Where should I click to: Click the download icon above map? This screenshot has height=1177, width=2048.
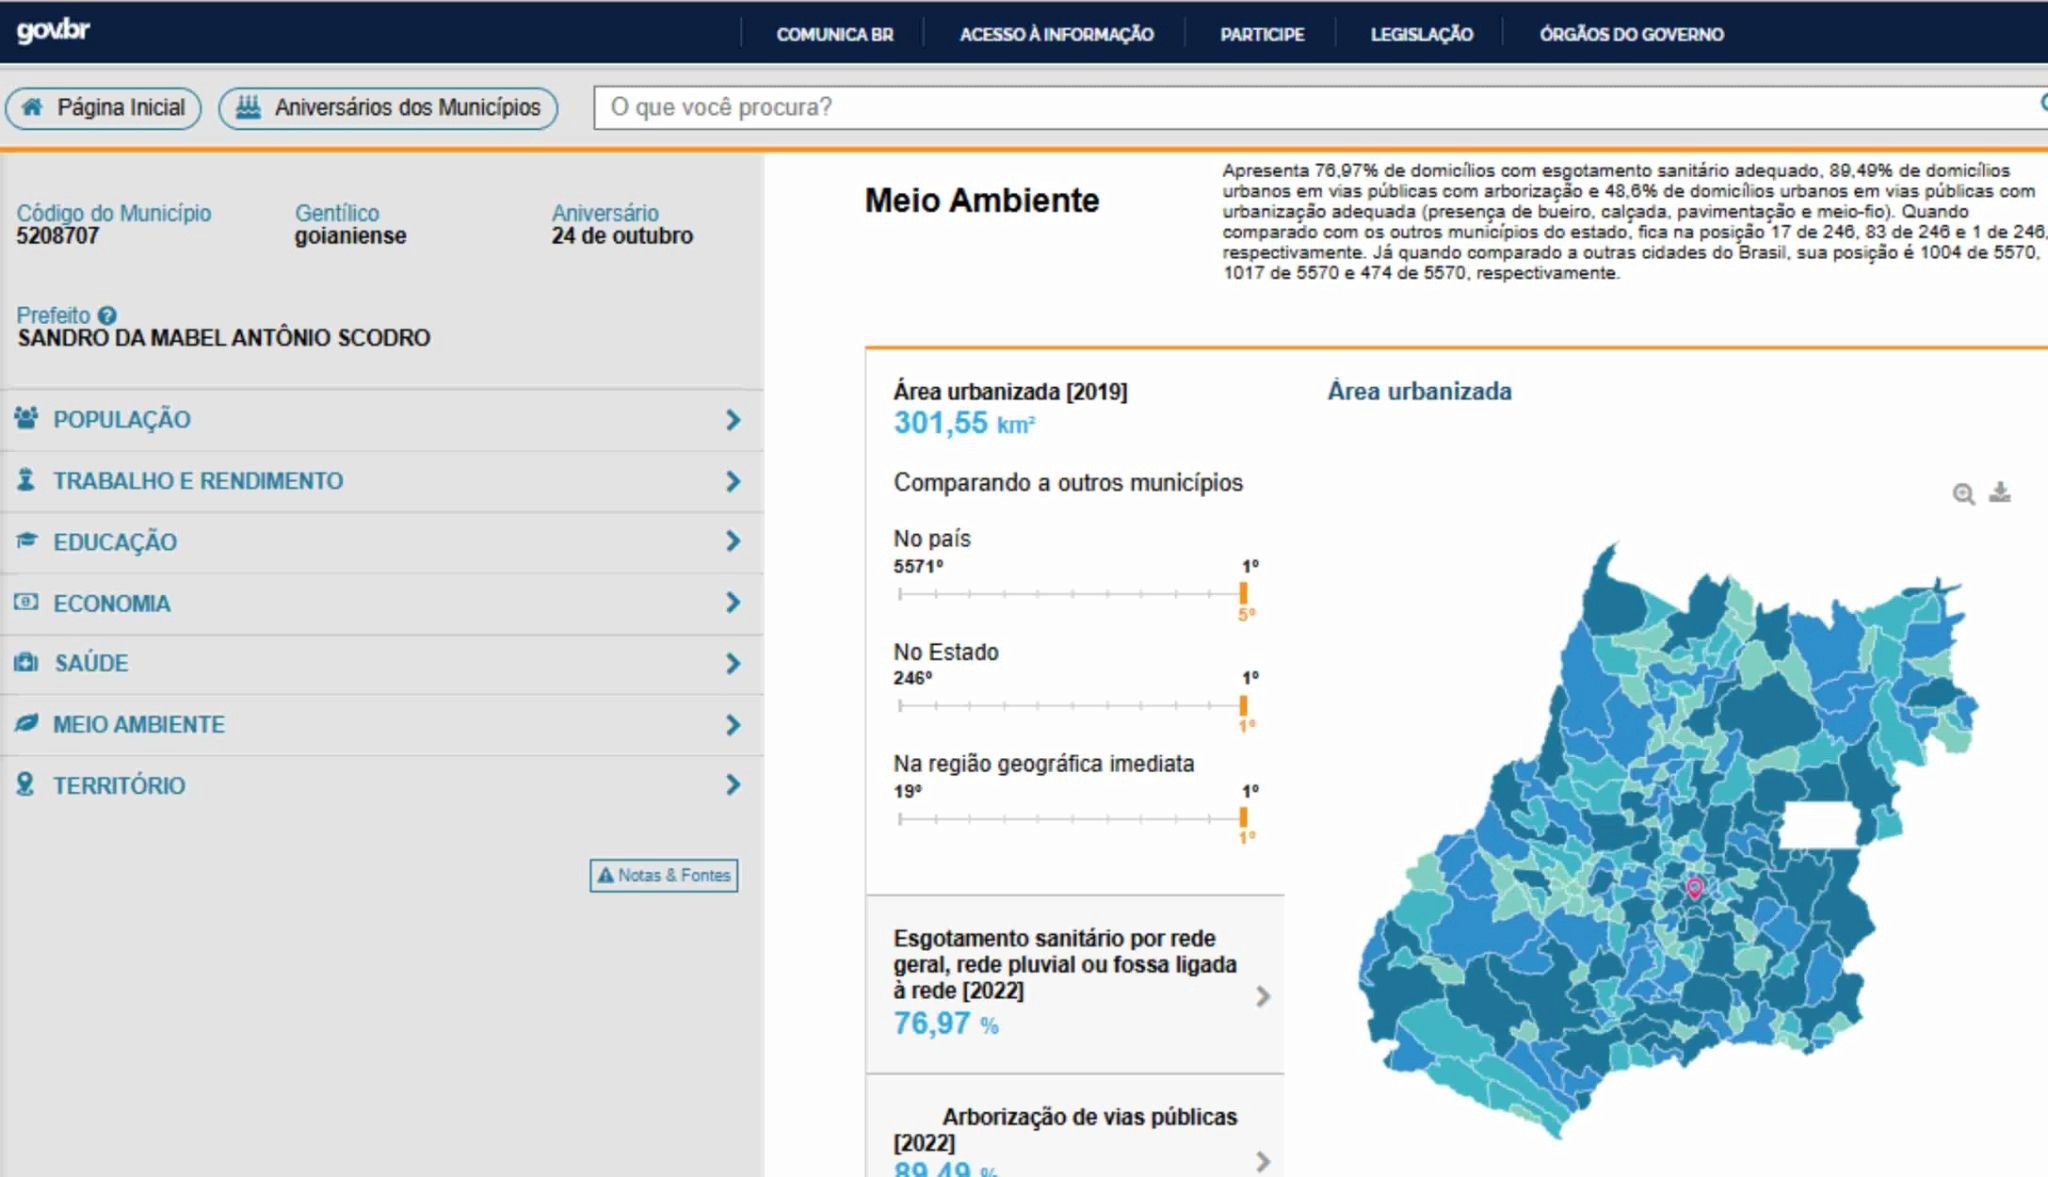pos(1999,492)
